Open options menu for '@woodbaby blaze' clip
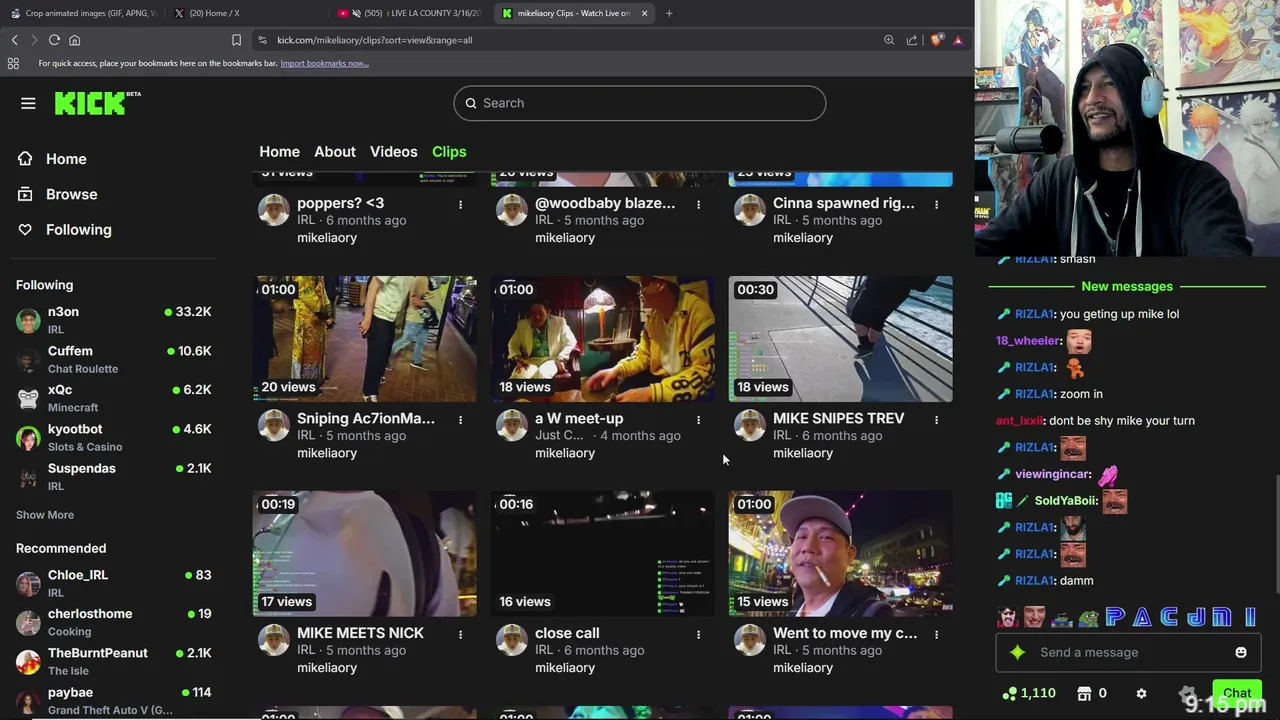 [x=698, y=204]
